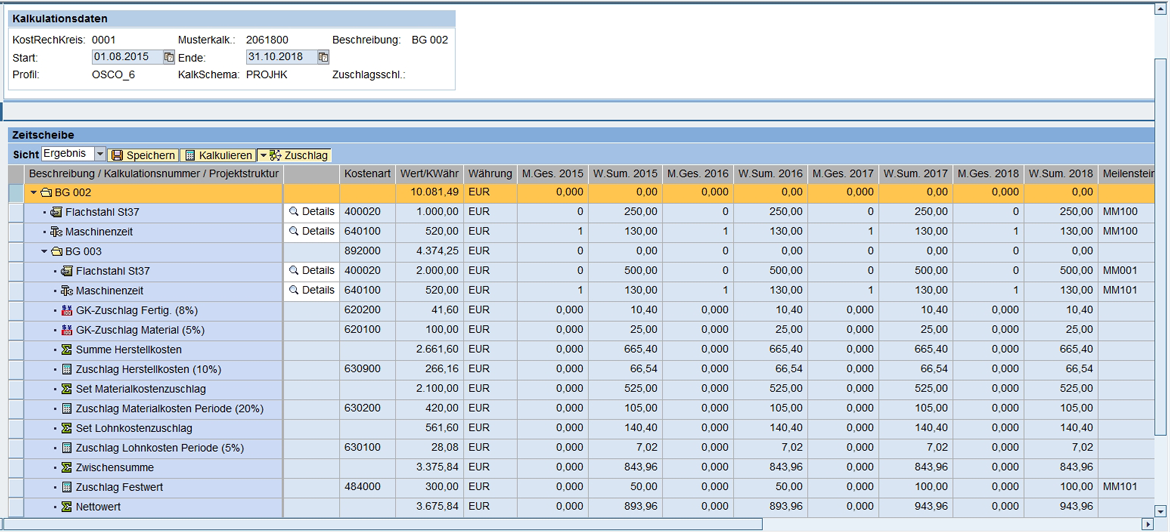Open the dropdown arrow left of Zuschlag

coord(262,155)
